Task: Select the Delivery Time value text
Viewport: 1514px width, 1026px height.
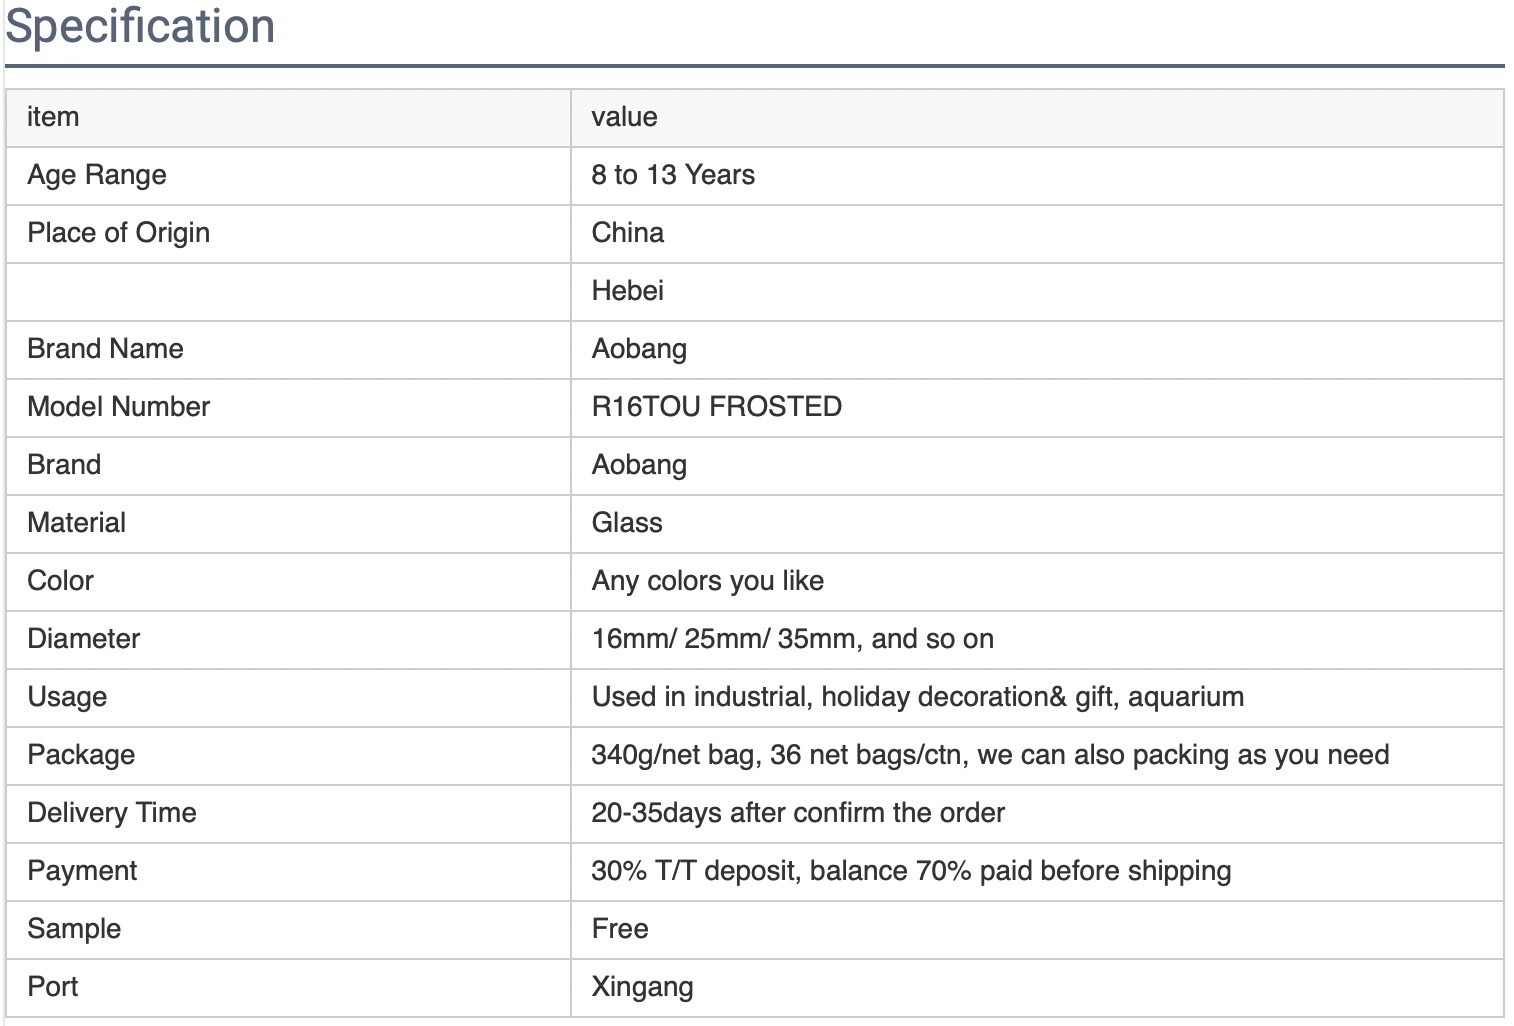Action: [797, 813]
